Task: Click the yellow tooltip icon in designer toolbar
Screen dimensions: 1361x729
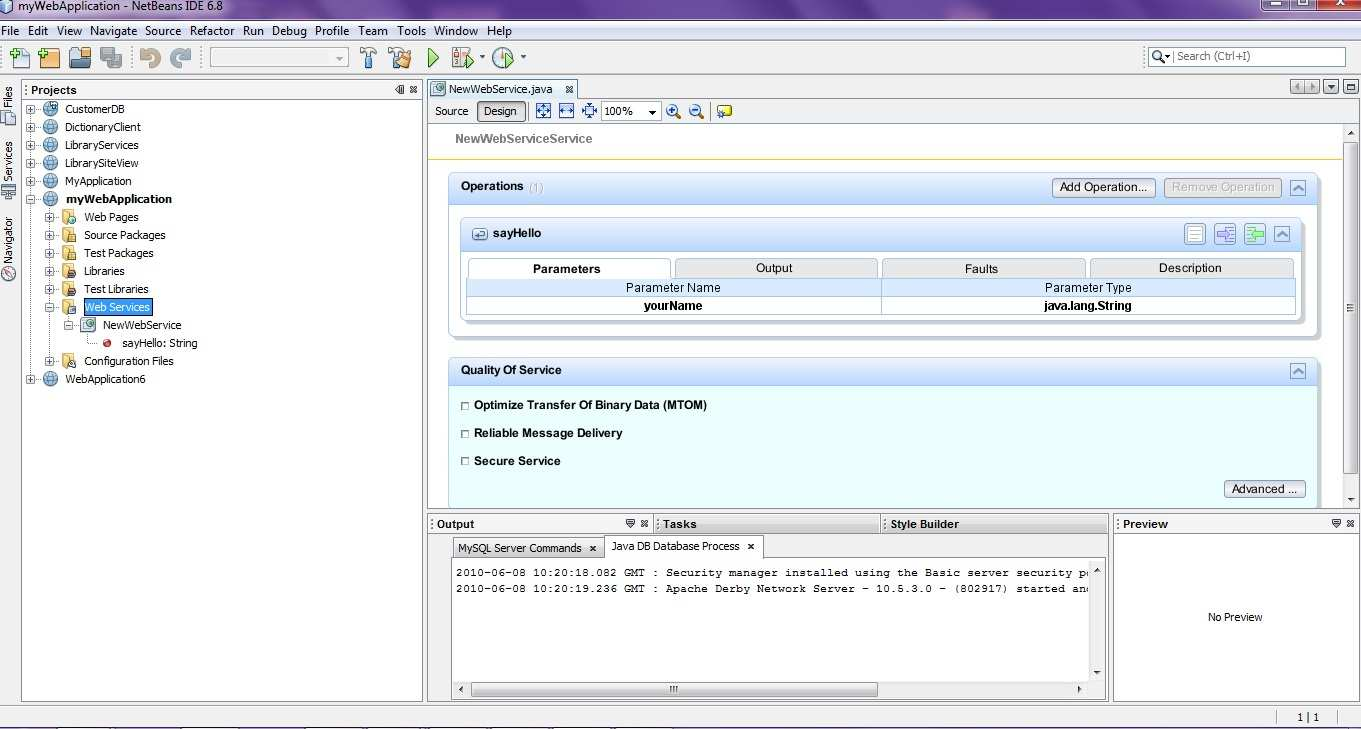Action: pos(725,111)
